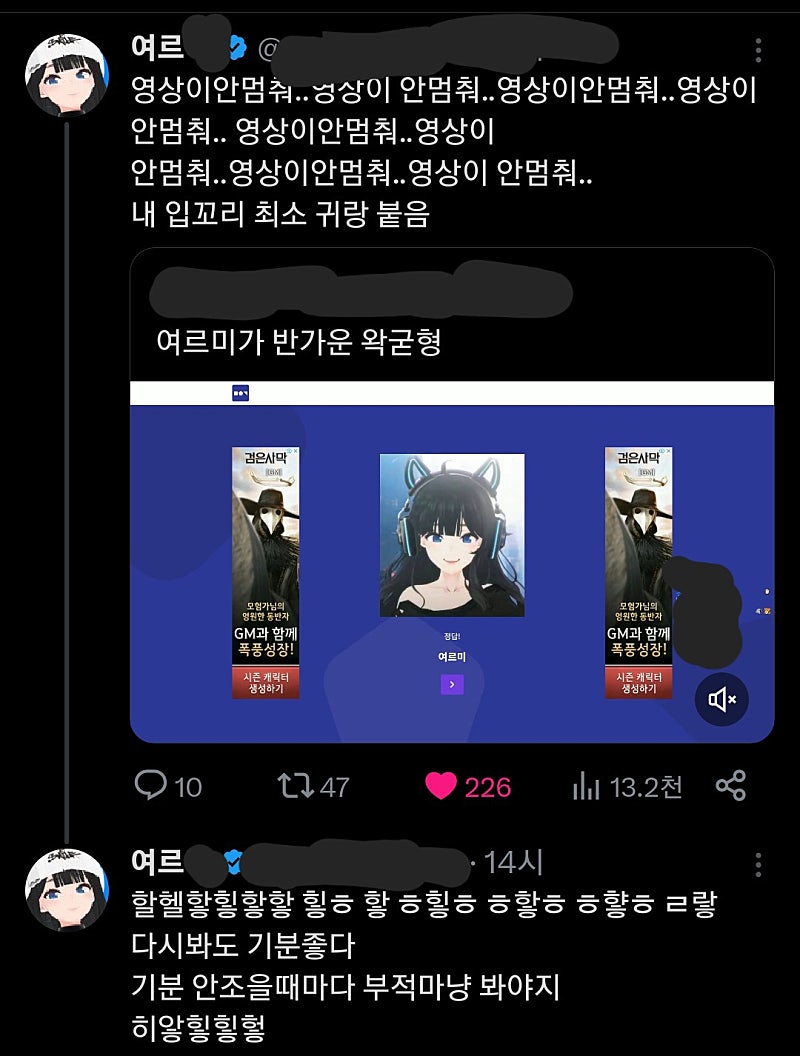
Task: Click the verified badge on the reply tweet
Action: pos(233,861)
